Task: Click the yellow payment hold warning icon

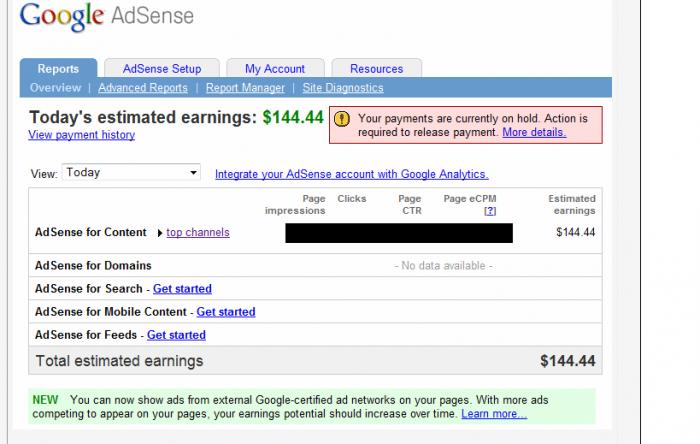Action: point(342,119)
